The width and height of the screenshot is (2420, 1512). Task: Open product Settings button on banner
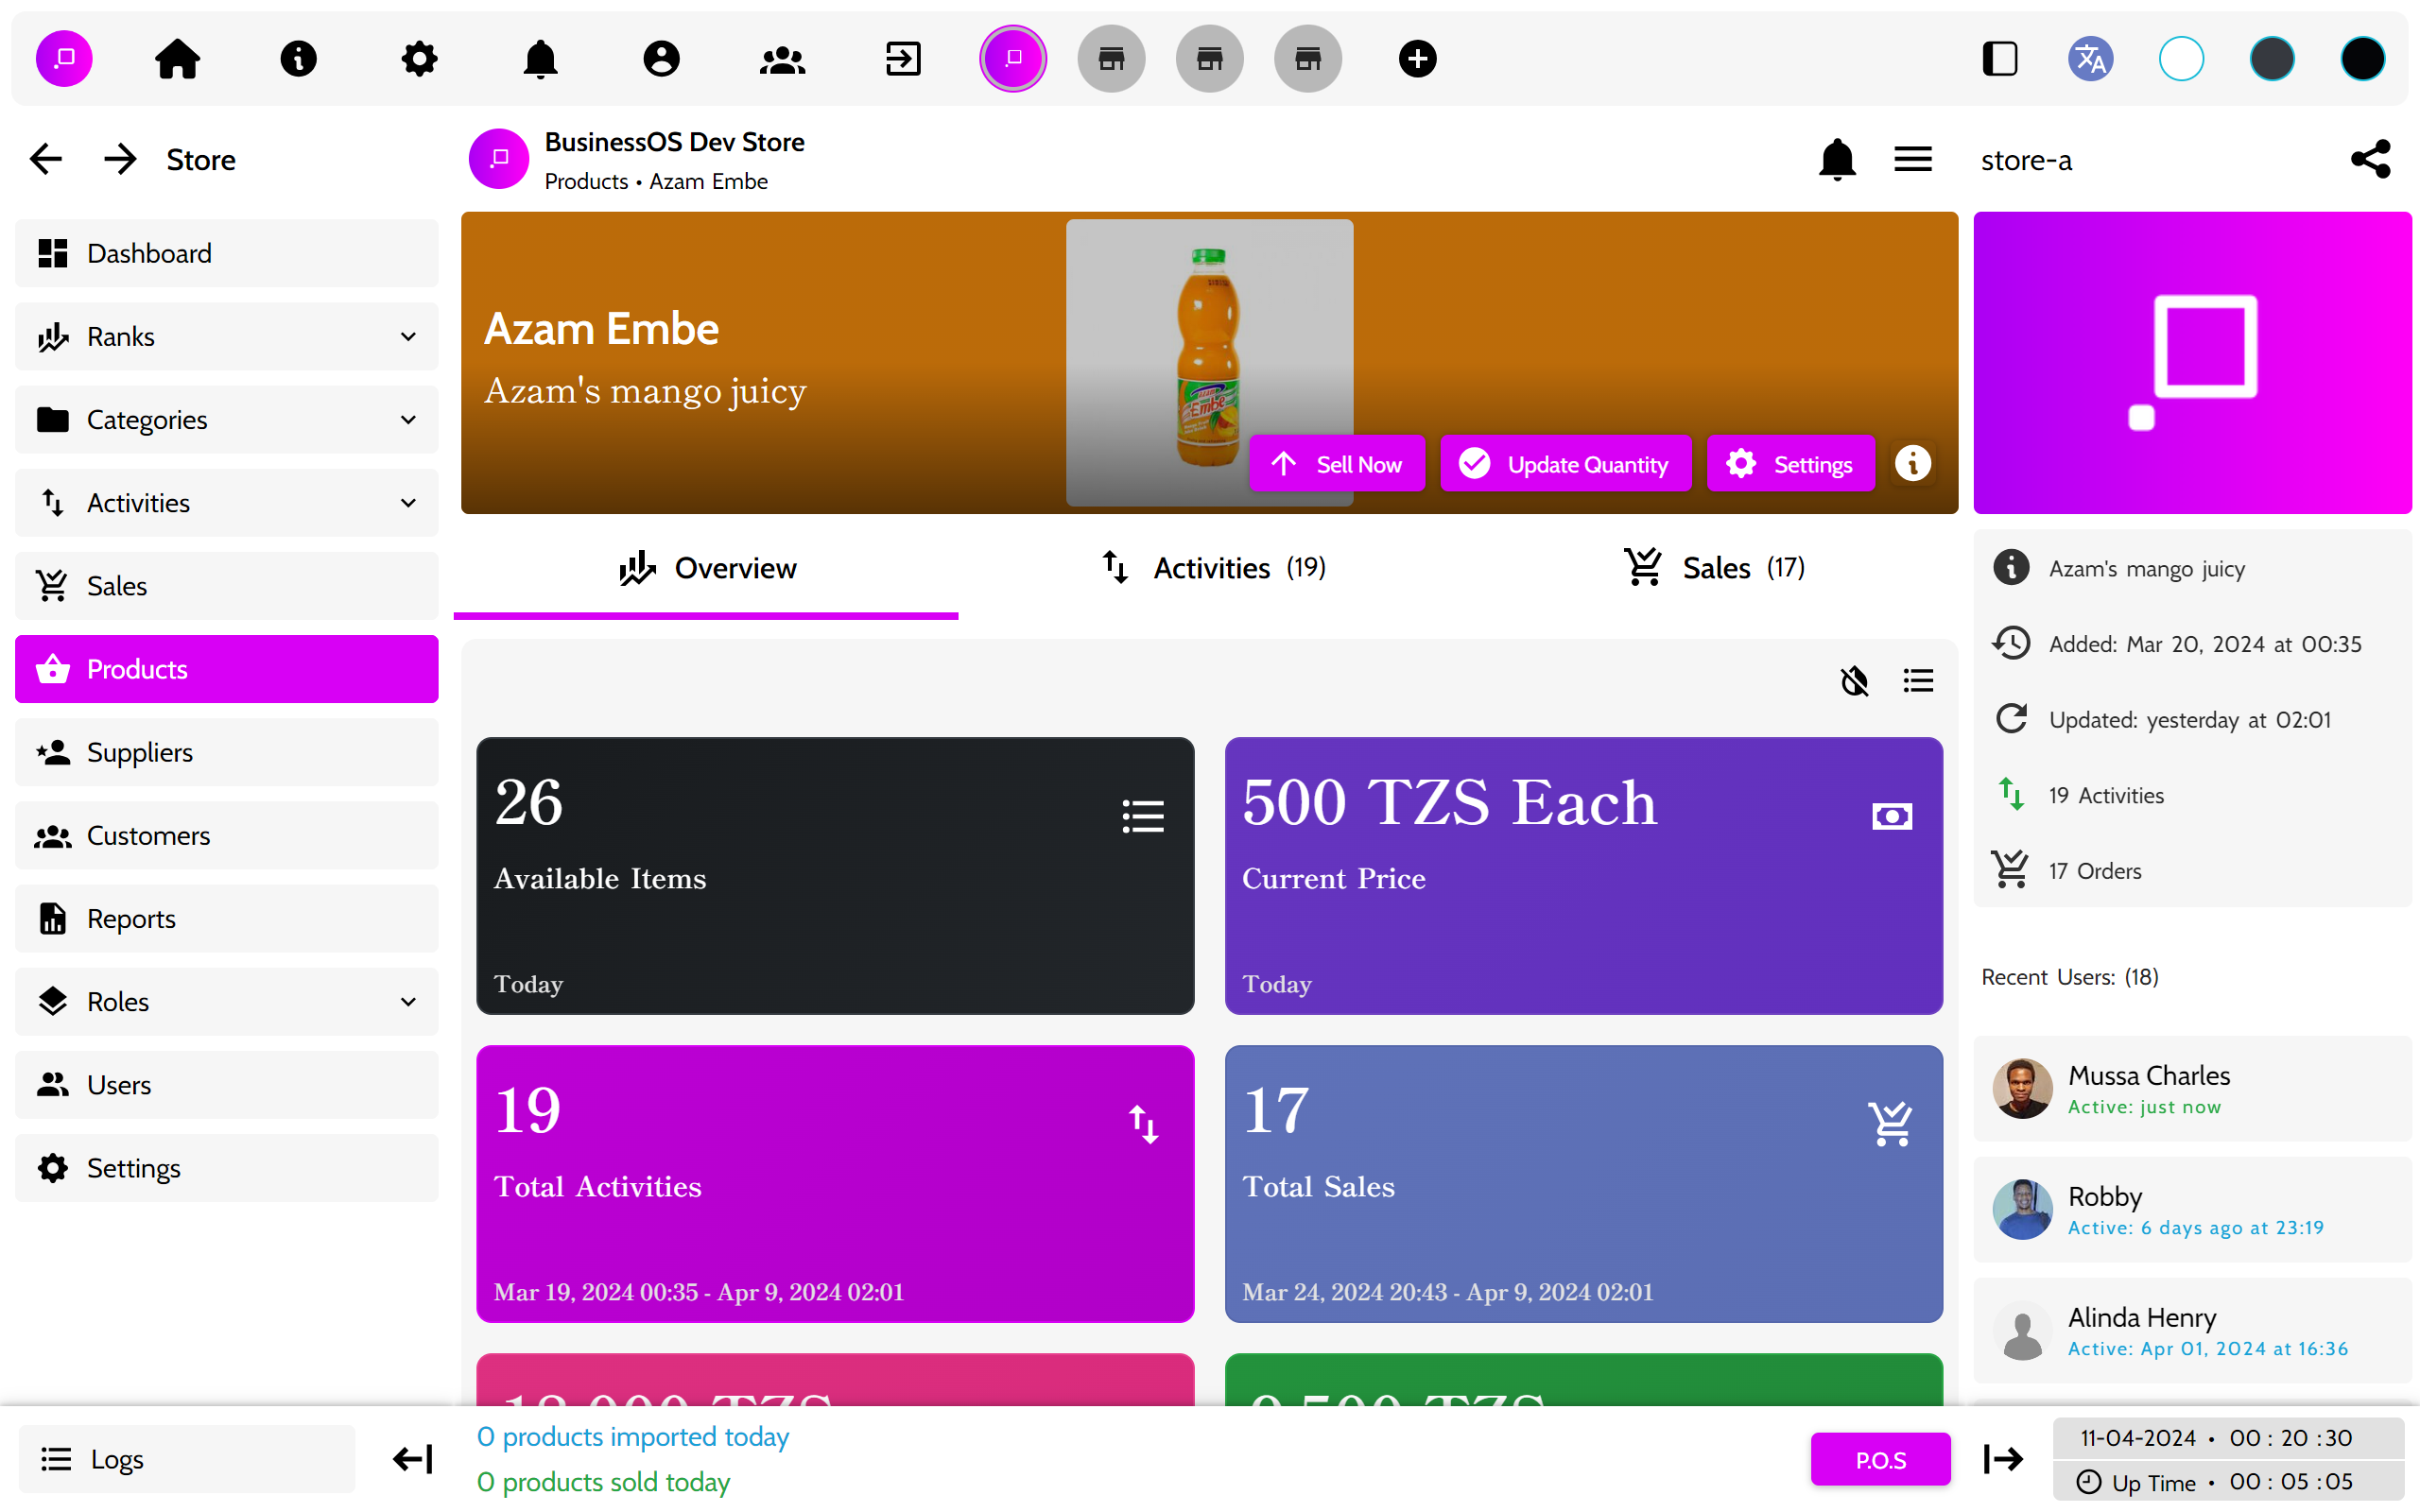click(x=1790, y=464)
